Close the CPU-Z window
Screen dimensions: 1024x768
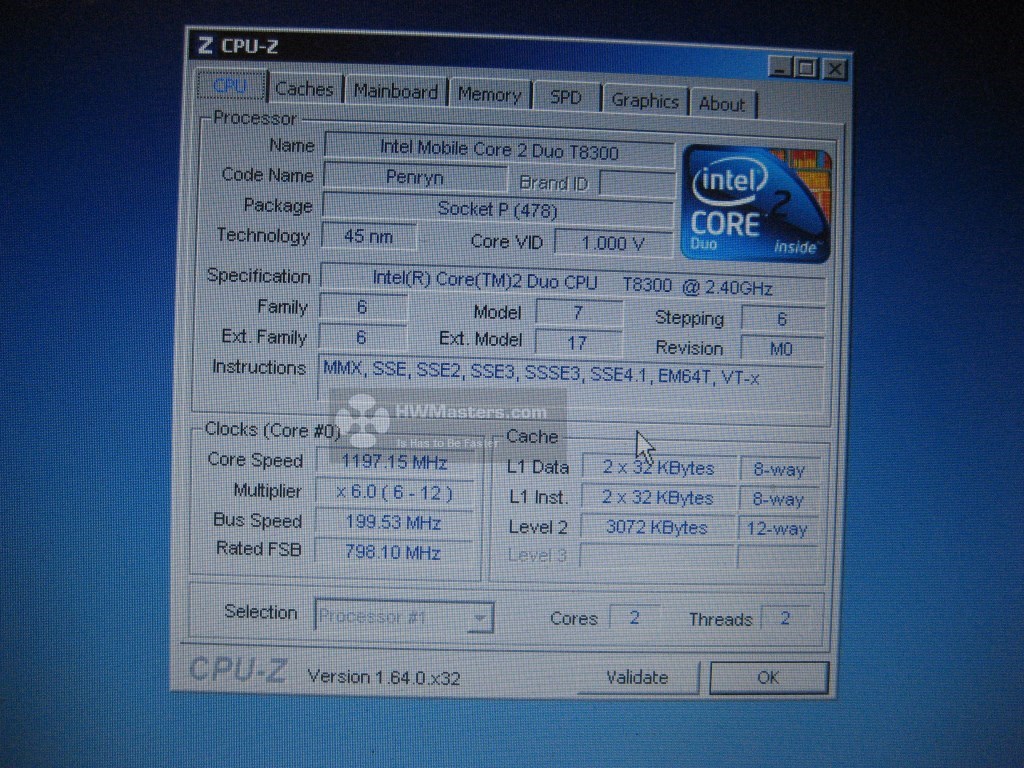click(x=835, y=69)
